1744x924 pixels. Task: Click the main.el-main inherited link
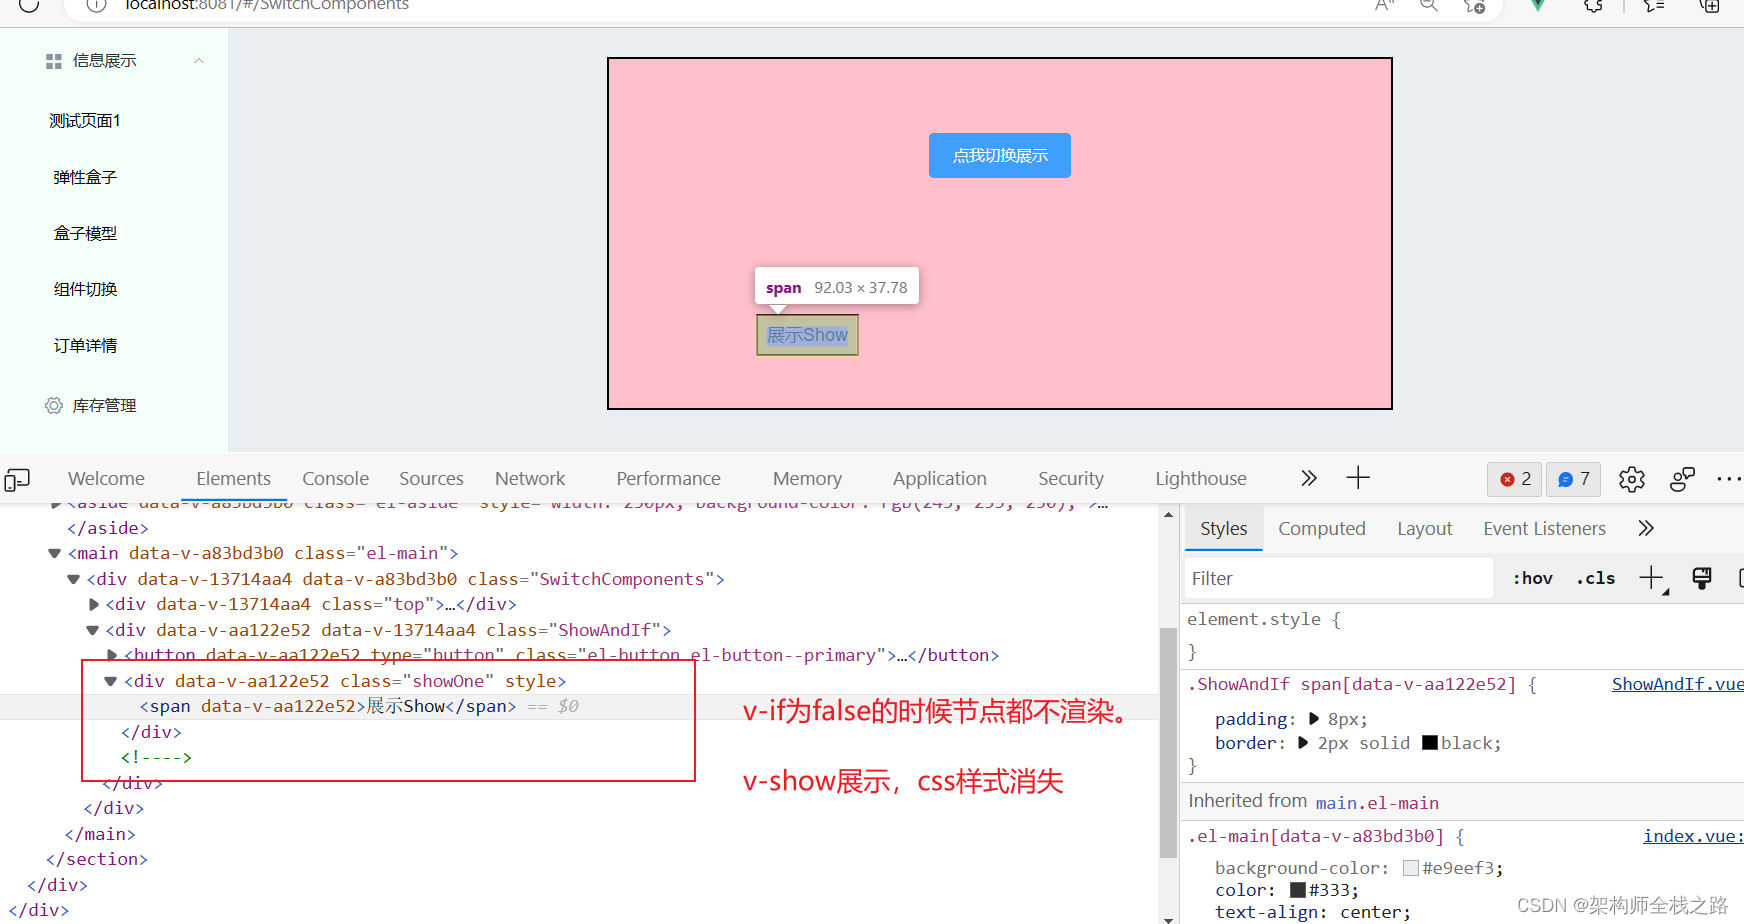tap(1377, 803)
